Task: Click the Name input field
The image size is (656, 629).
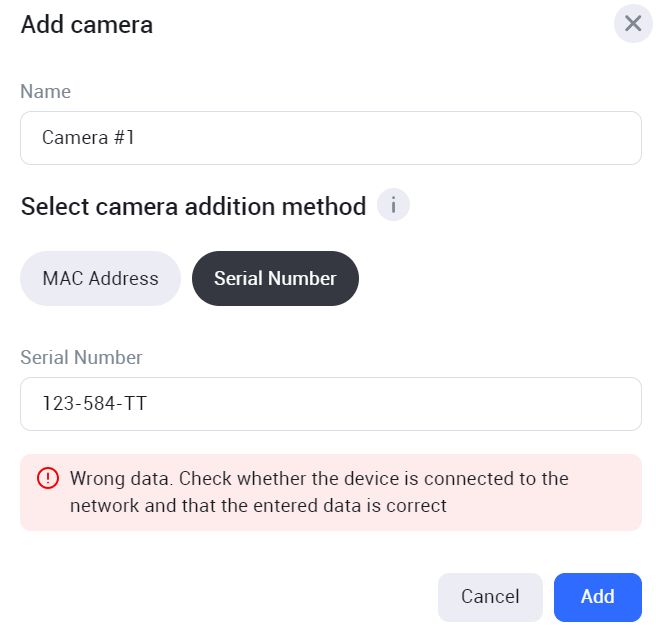Action: (330, 138)
